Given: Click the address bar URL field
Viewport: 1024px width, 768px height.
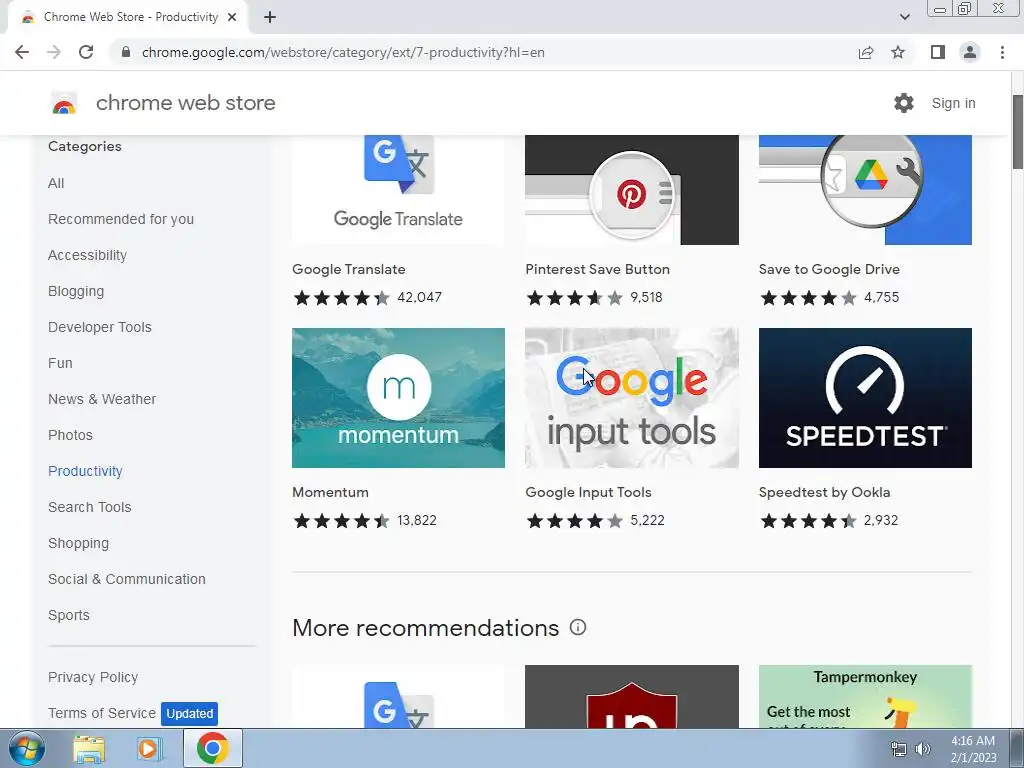Looking at the screenshot, I should [483, 52].
